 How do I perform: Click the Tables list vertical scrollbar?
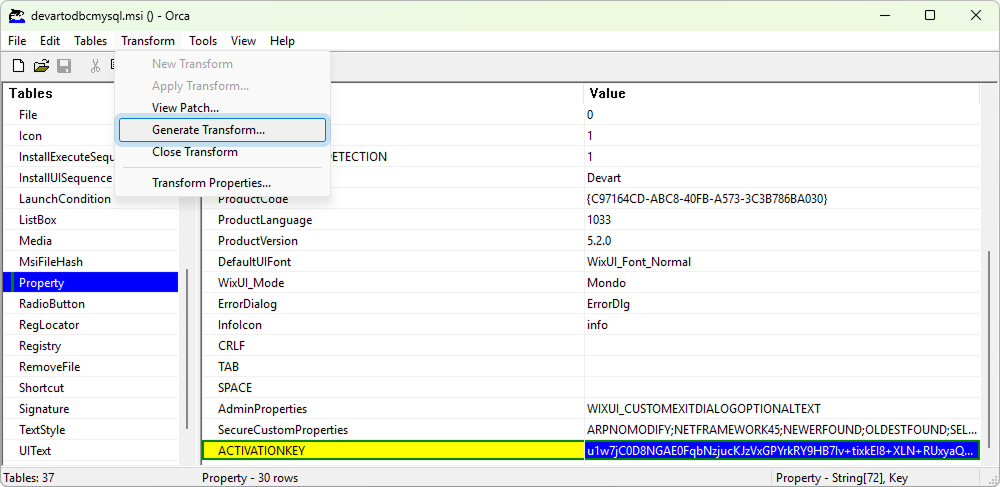(186, 349)
